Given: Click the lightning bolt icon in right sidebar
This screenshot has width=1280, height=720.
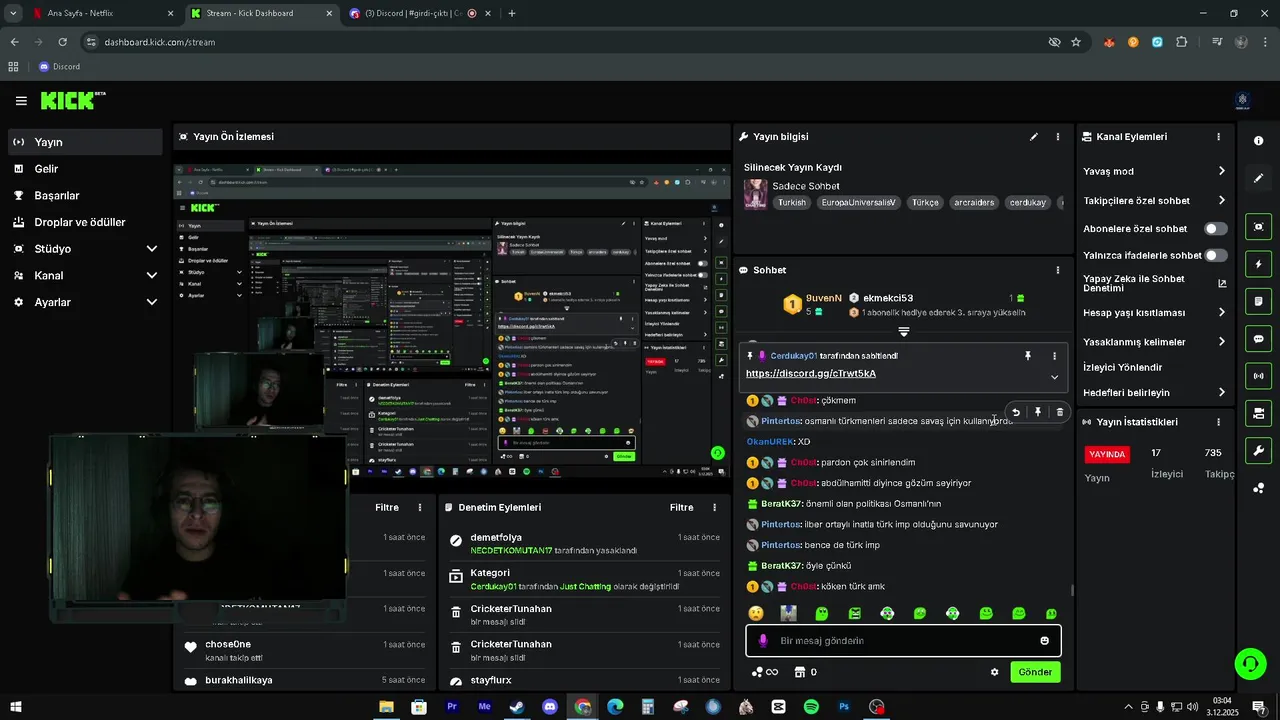Looking at the screenshot, I should point(1258,264).
